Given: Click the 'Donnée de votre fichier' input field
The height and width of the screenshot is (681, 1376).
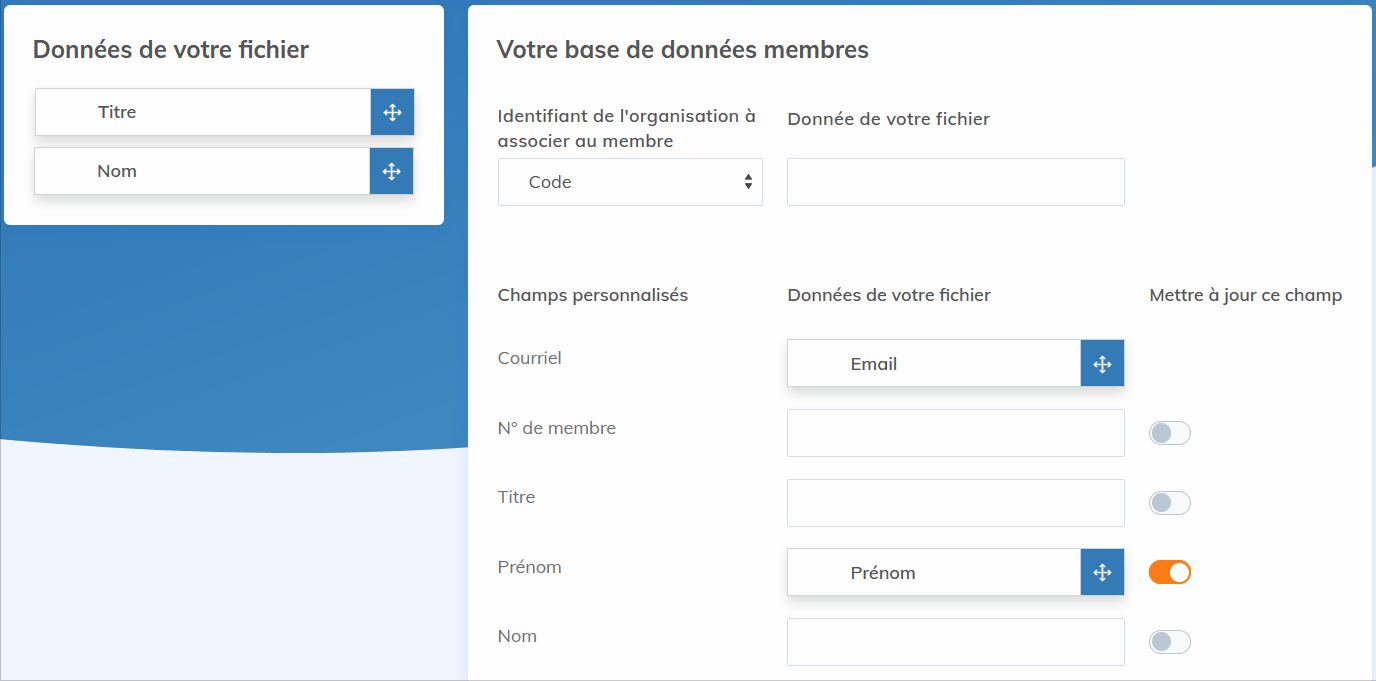Looking at the screenshot, I should (955, 182).
